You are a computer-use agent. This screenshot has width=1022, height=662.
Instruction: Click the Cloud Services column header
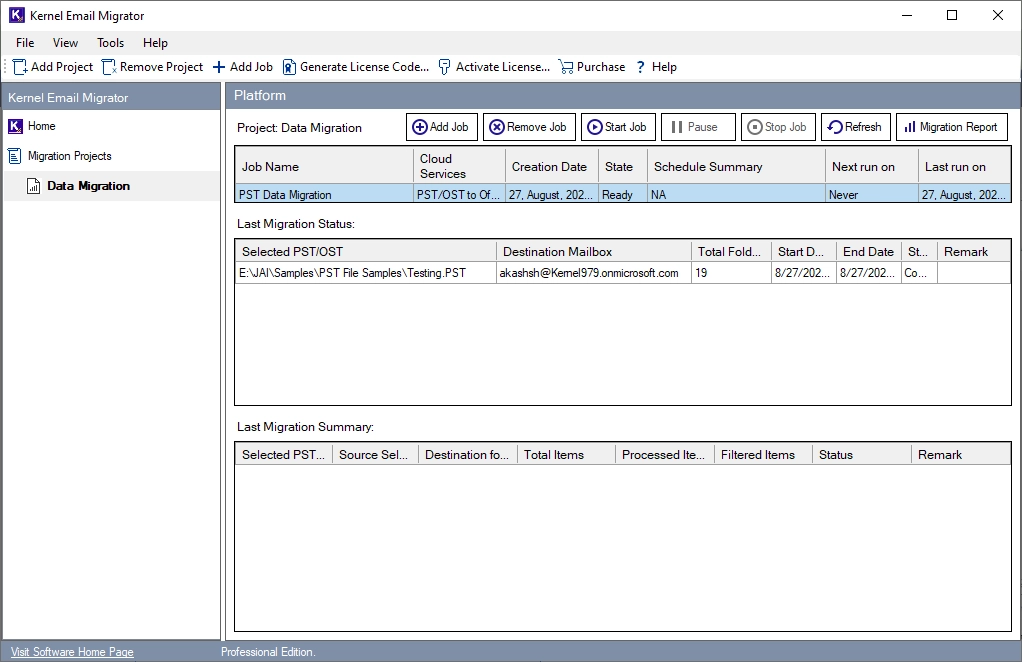[459, 166]
